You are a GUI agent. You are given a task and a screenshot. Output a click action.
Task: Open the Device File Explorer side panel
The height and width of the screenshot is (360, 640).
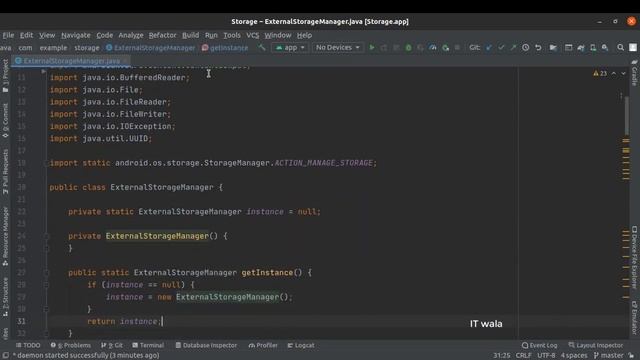[634, 257]
